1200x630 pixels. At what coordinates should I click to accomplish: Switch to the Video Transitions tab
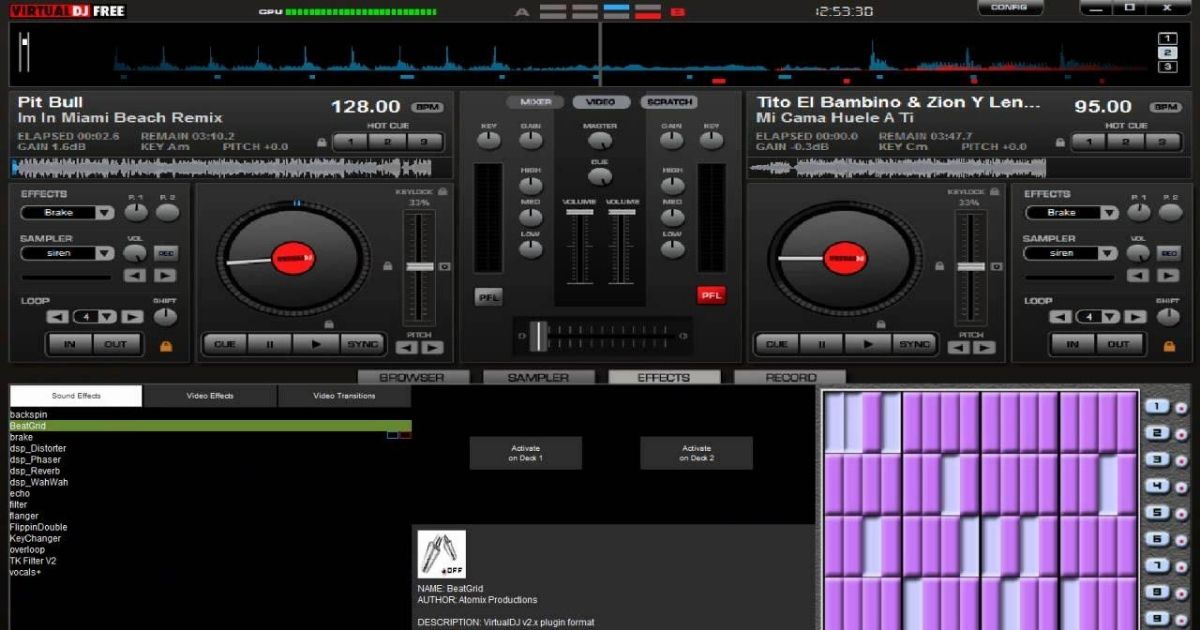click(x=345, y=396)
